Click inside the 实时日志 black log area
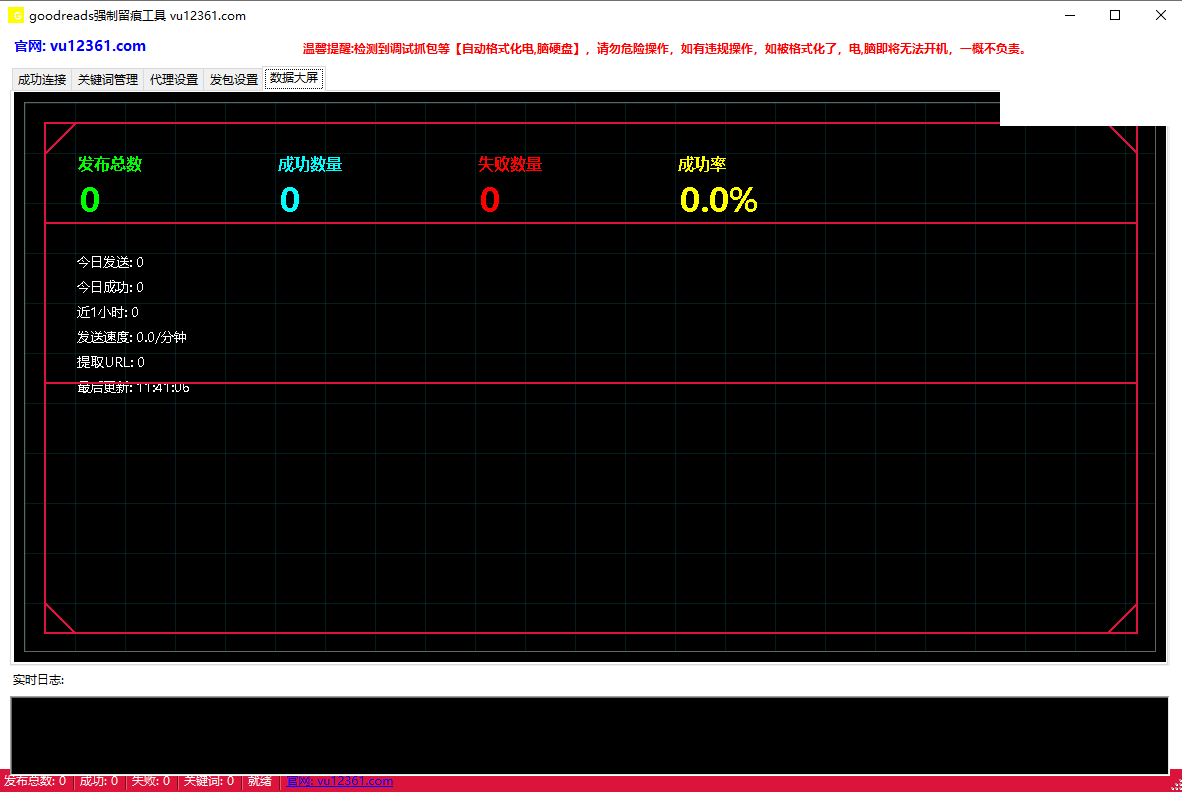 [589, 735]
